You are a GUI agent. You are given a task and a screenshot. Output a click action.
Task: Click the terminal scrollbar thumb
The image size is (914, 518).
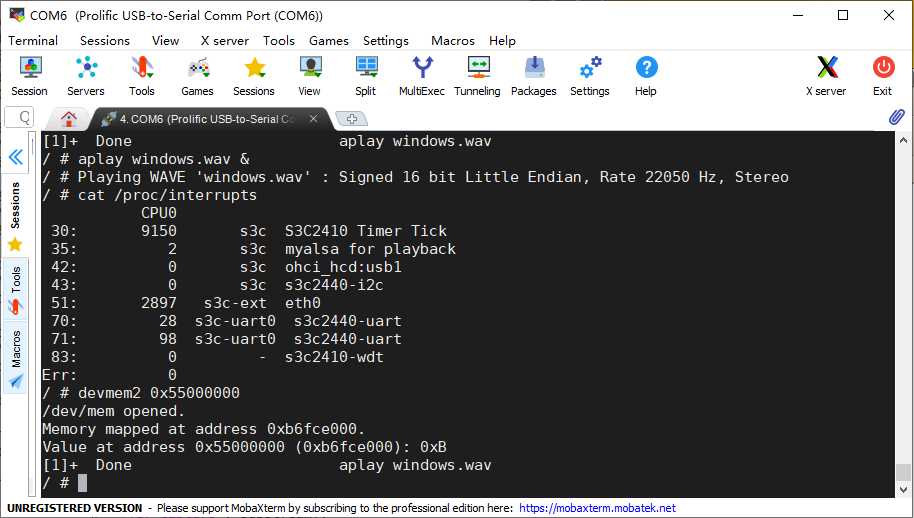click(903, 473)
